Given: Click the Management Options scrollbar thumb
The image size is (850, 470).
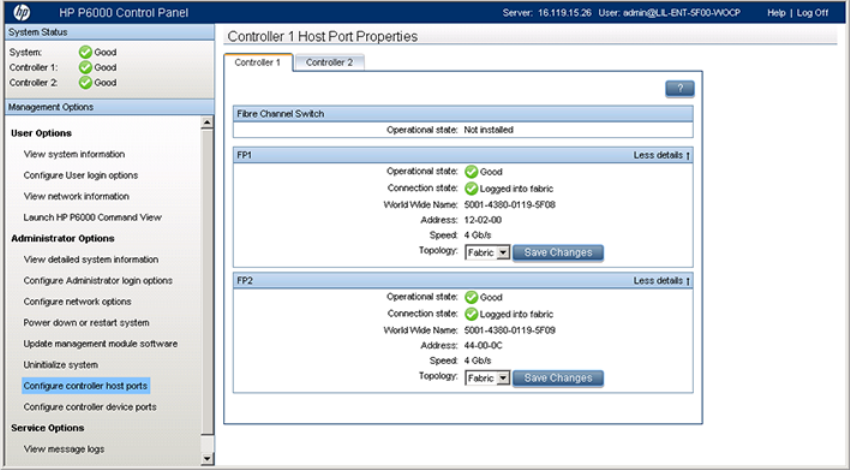Looking at the screenshot, I should (x=207, y=281).
